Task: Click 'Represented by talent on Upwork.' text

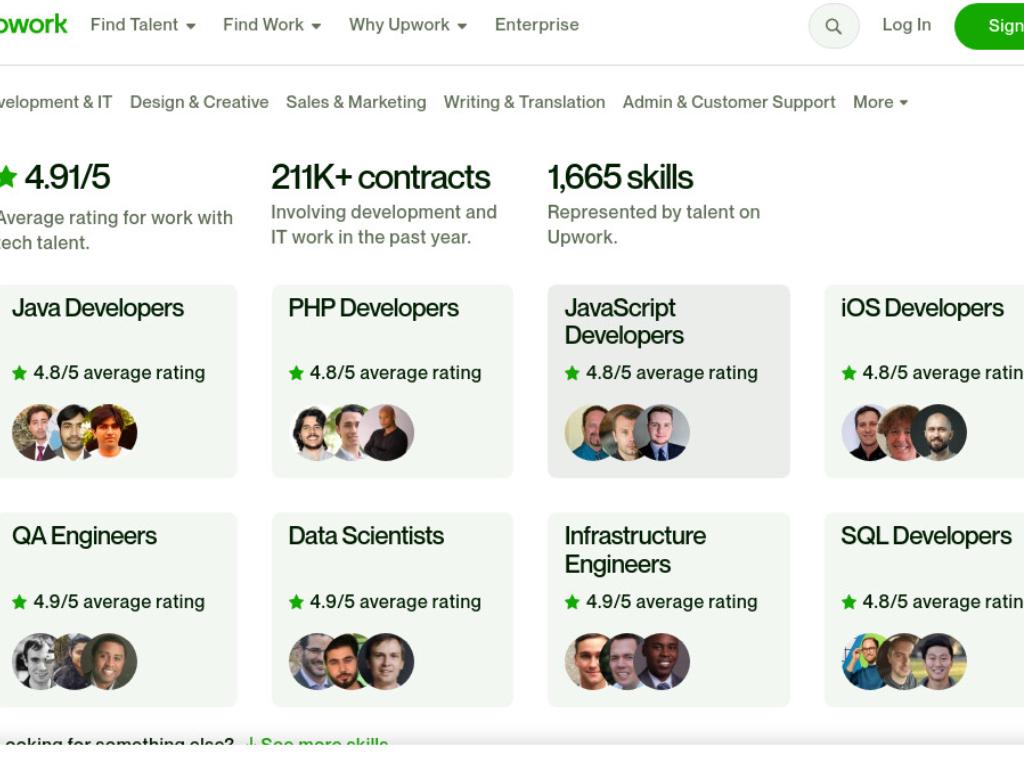Action: coord(653,225)
